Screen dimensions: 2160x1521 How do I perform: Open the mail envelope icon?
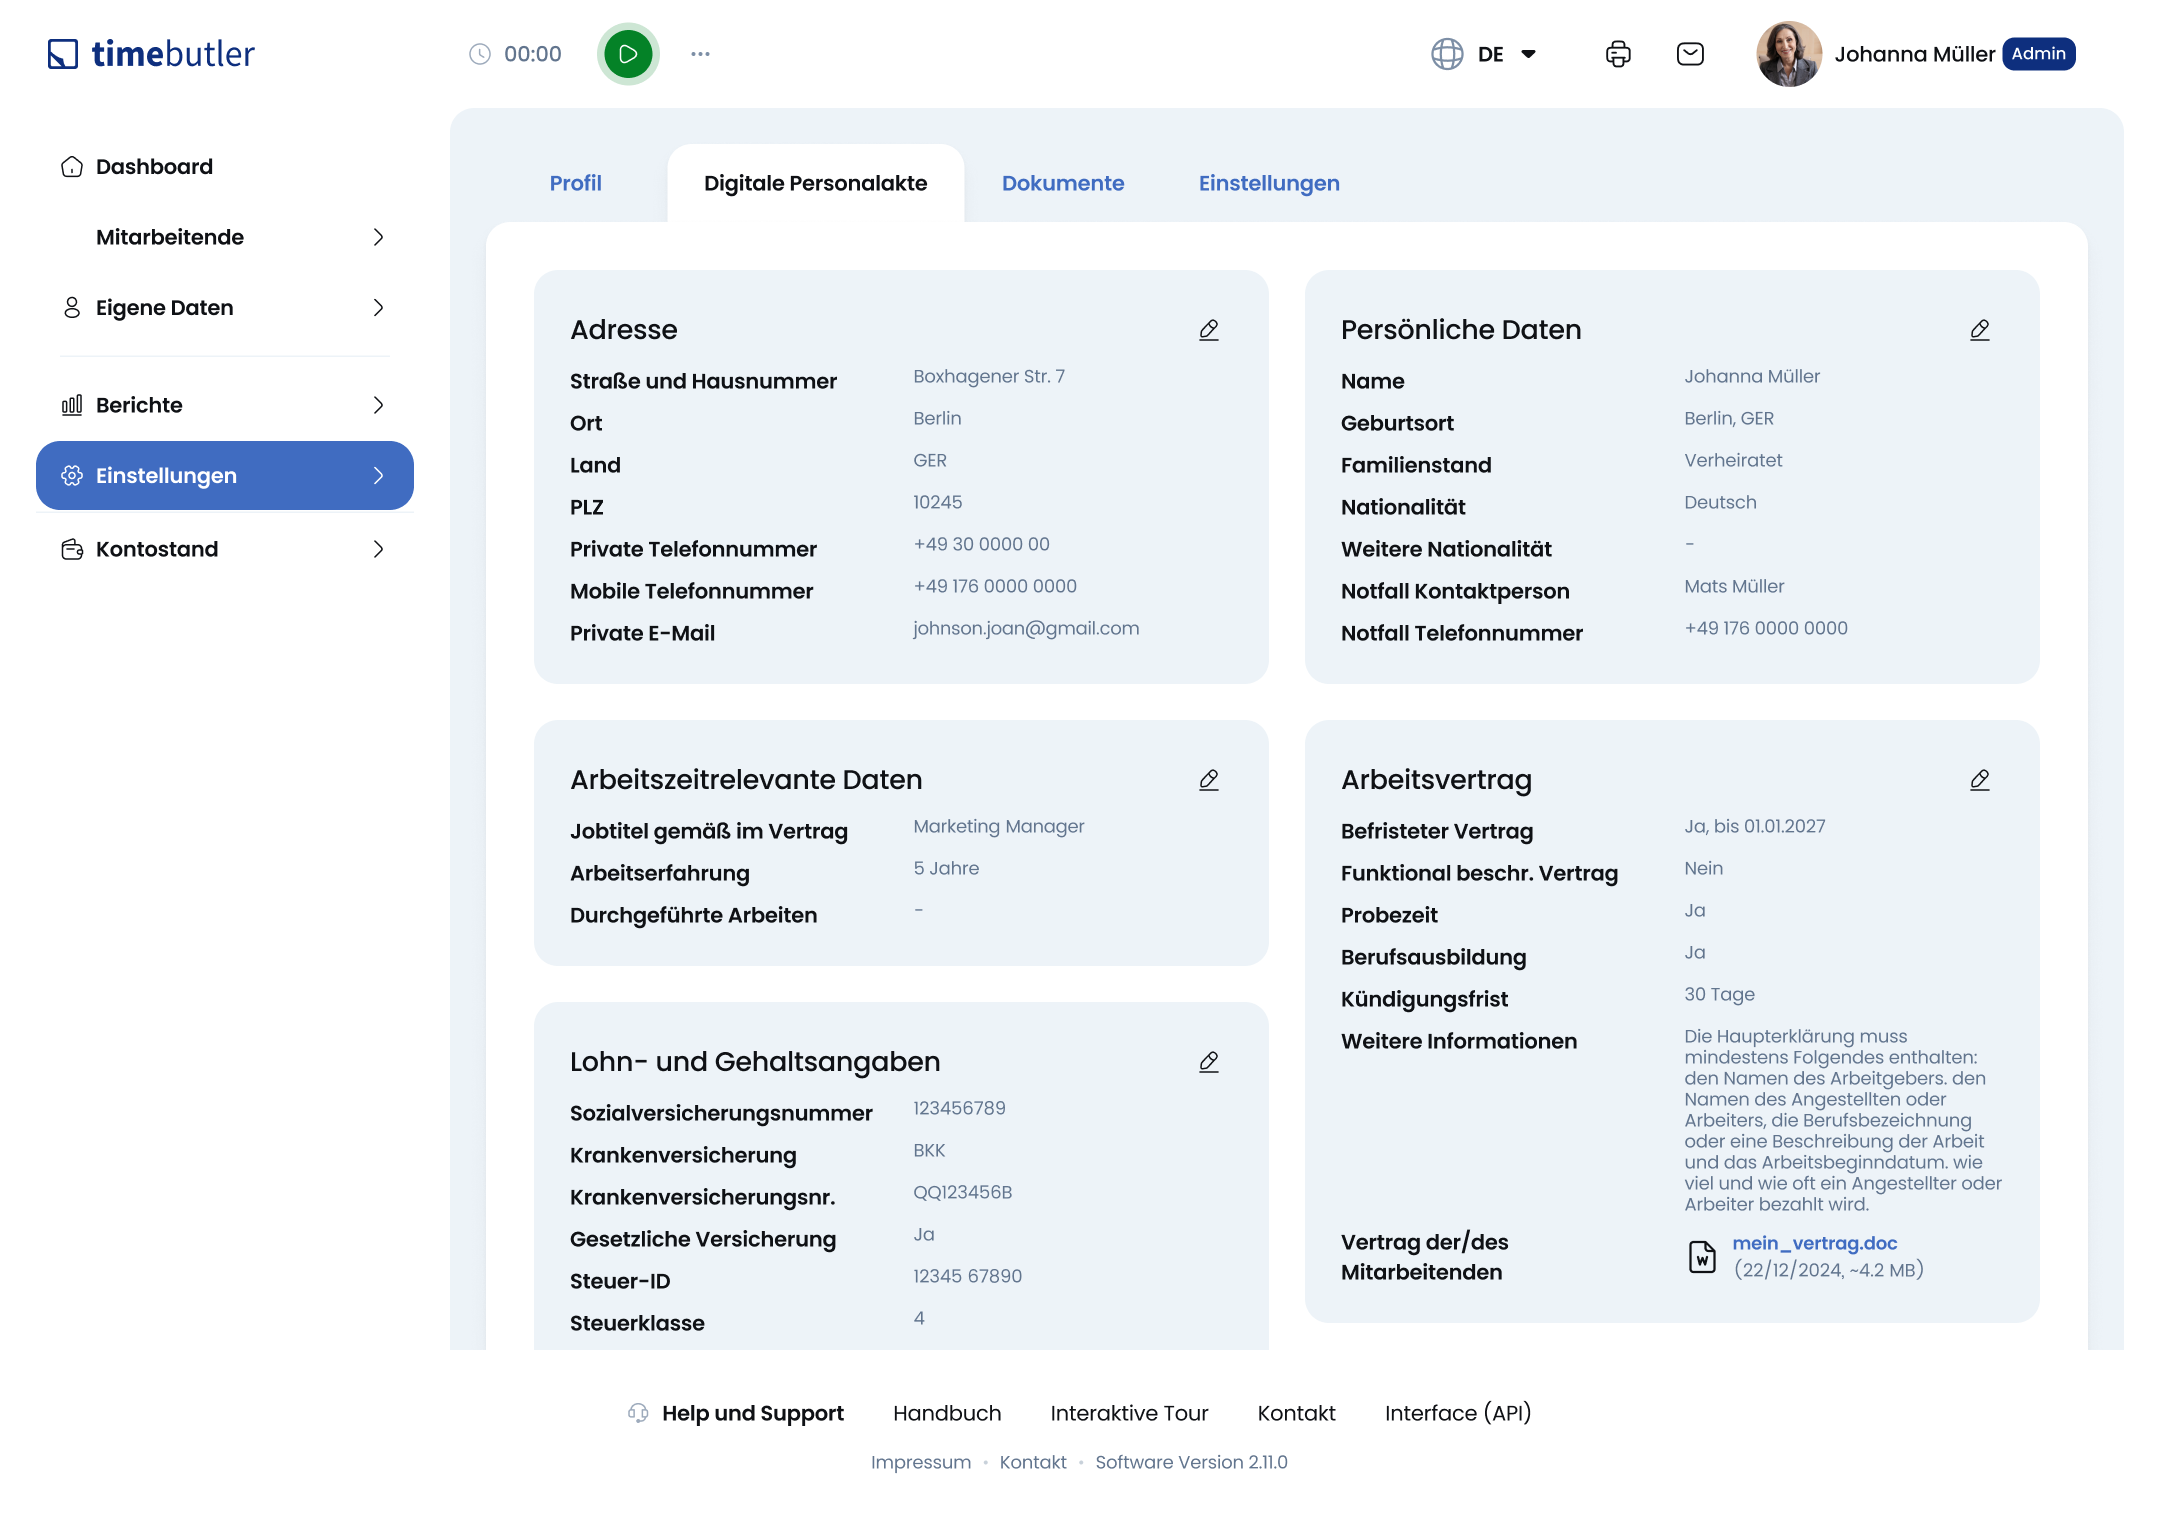1690,54
